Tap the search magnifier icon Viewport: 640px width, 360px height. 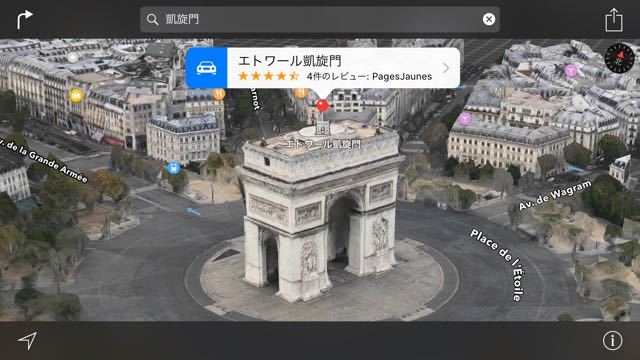(x=152, y=19)
